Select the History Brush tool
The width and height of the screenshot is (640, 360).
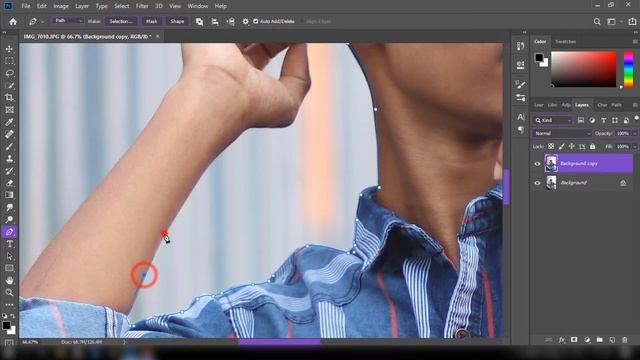pos(9,171)
